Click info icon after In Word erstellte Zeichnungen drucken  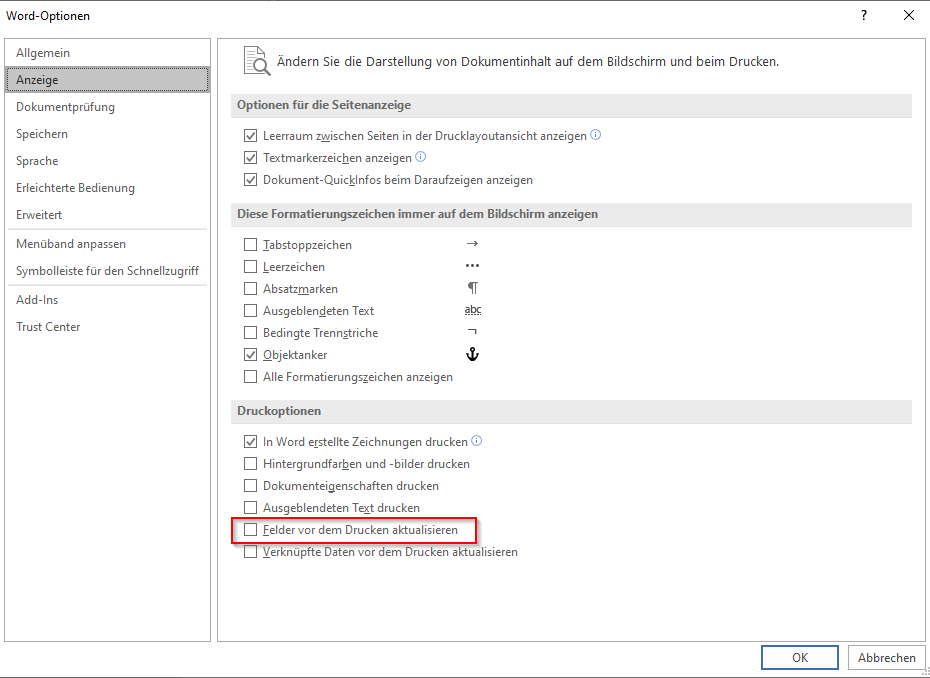pos(476,441)
